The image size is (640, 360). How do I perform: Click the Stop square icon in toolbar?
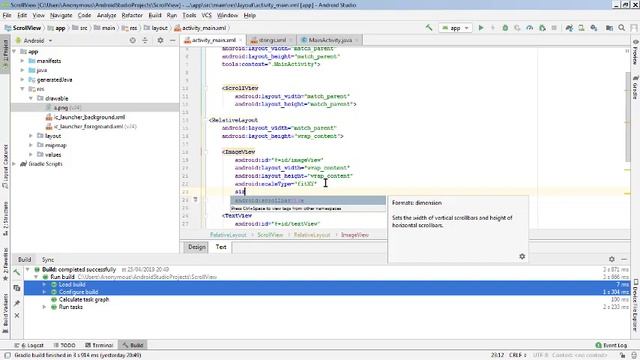554,28
